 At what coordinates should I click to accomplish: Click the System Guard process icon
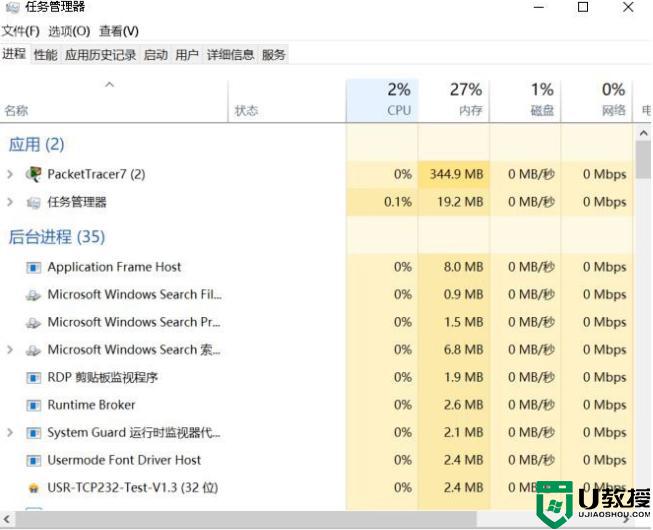click(x=33, y=433)
